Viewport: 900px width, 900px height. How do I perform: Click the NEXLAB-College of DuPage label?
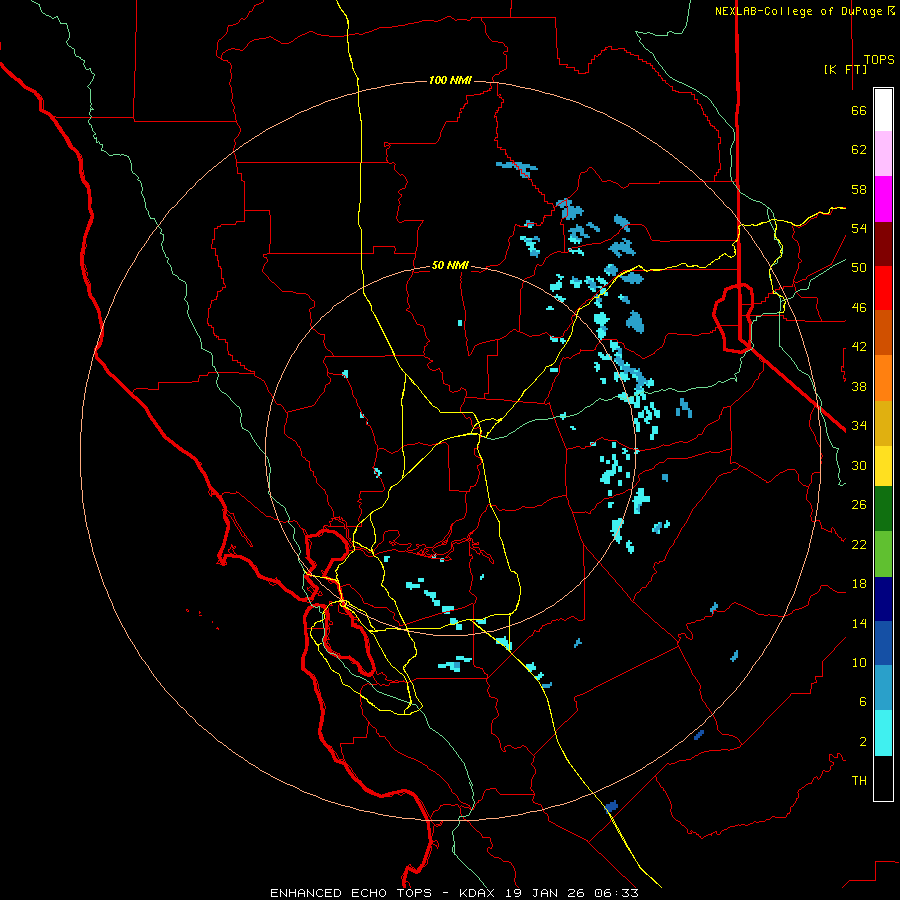click(x=799, y=11)
